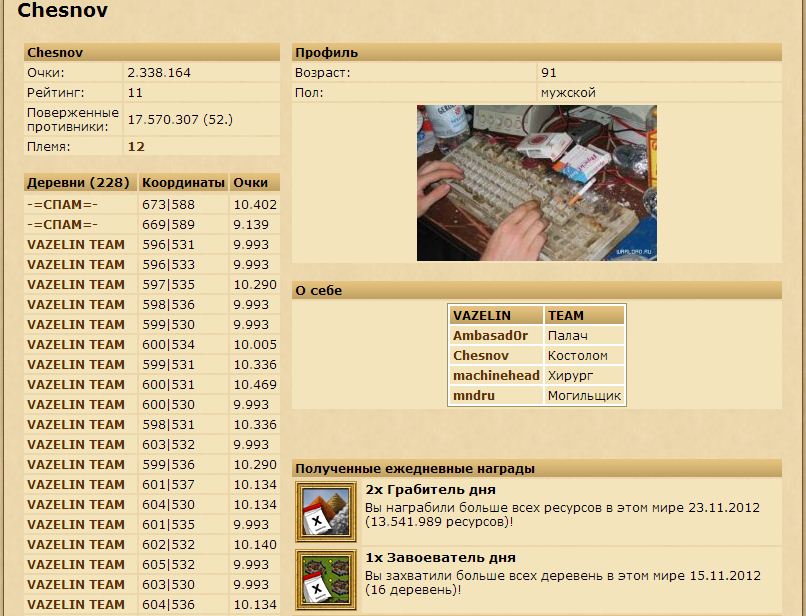Click the Грабитель дня award icon
The height and width of the screenshot is (616, 806).
[326, 511]
